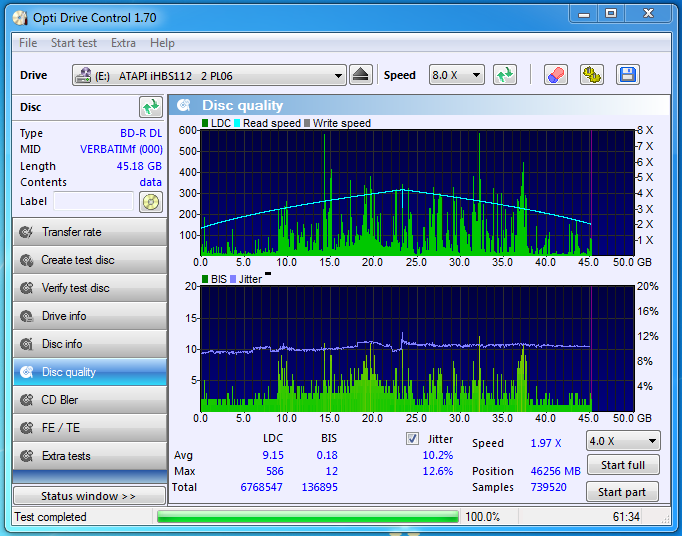Switch to CD Bler view
Screen dimensions: 682x536
[90, 400]
